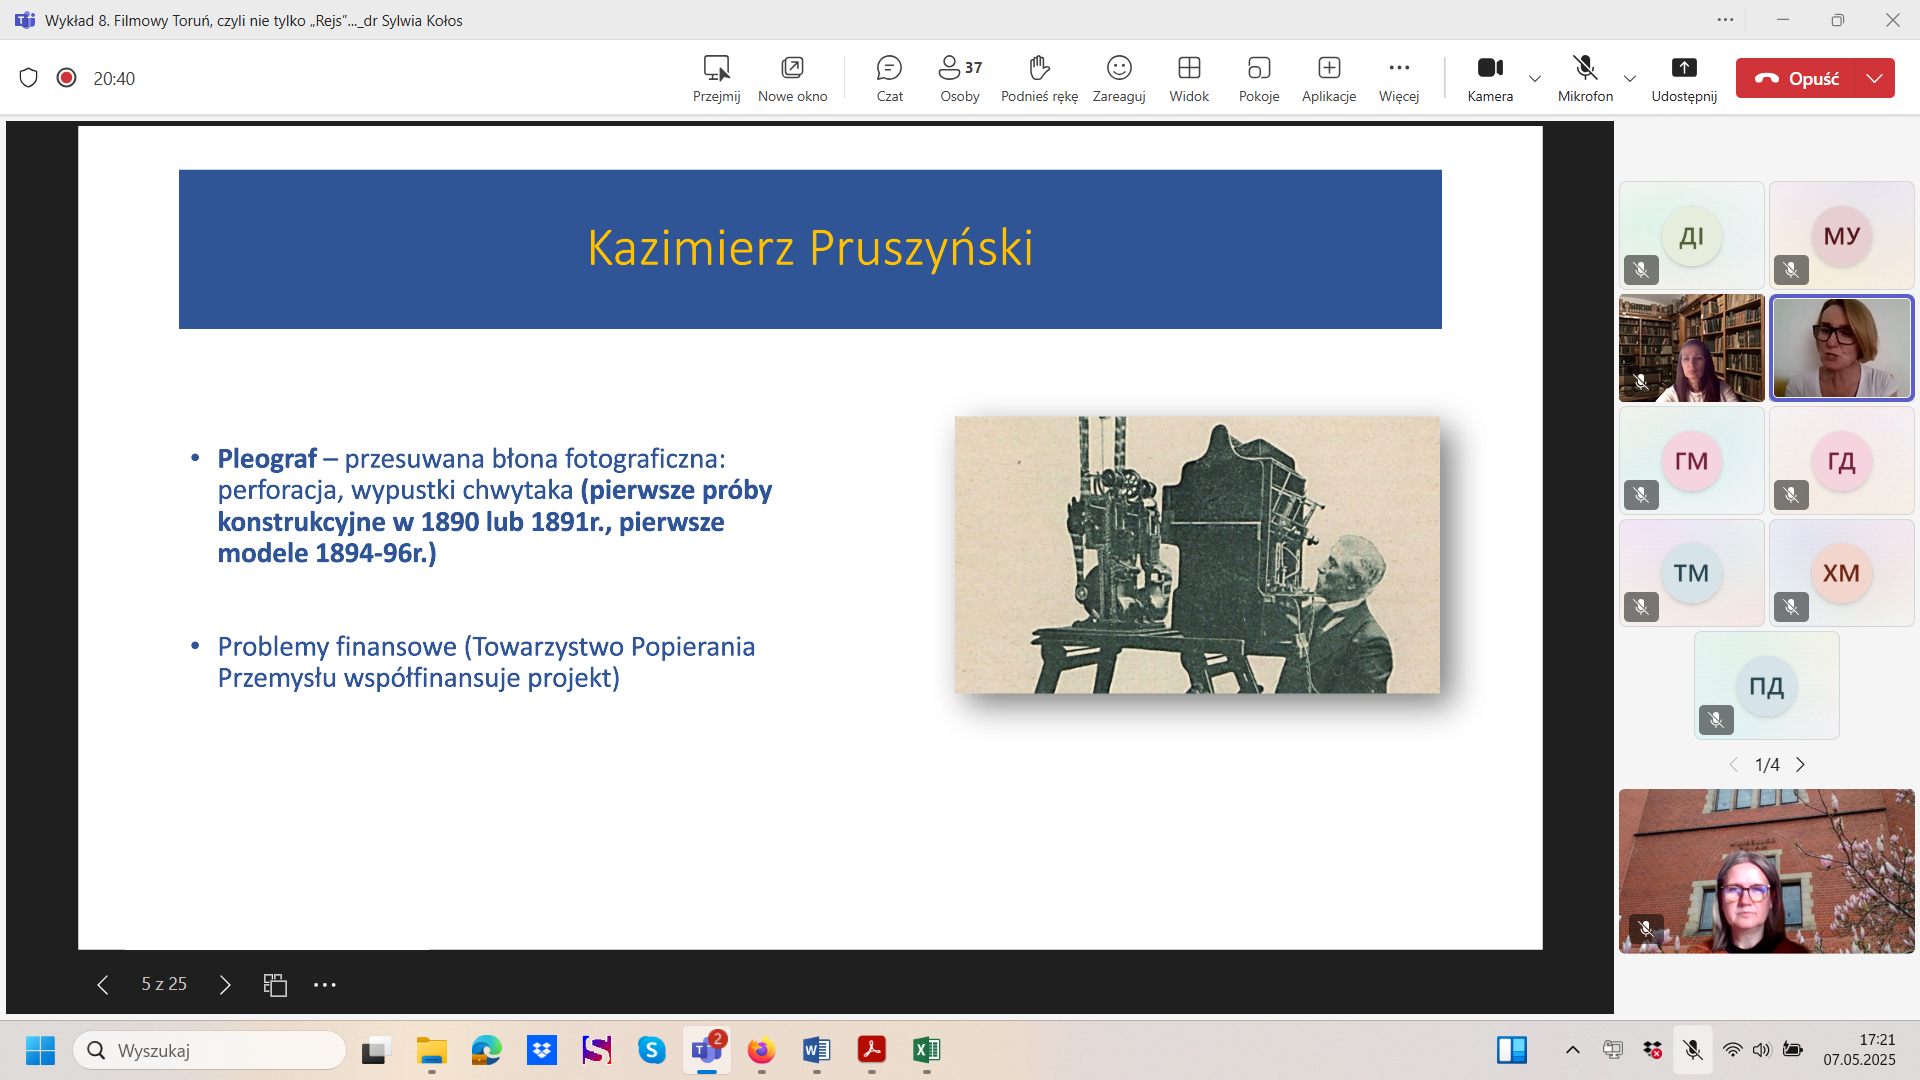Open the Czat chat panel
This screenshot has width=1920, height=1080.
tap(889, 78)
